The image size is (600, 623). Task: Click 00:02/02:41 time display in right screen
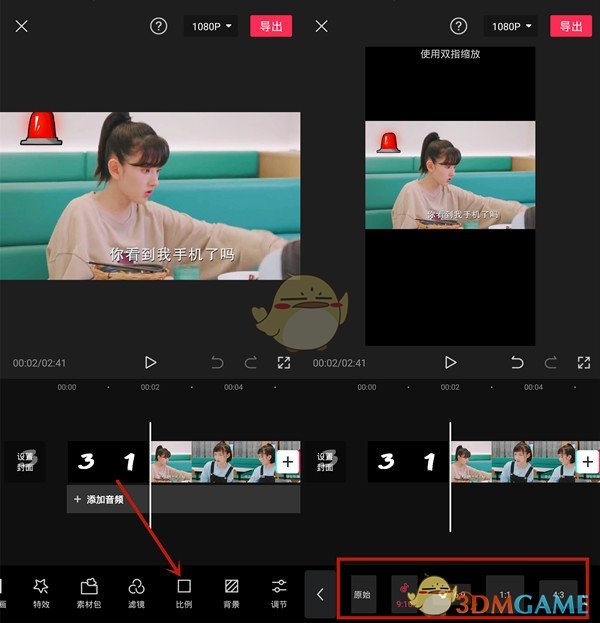339,363
